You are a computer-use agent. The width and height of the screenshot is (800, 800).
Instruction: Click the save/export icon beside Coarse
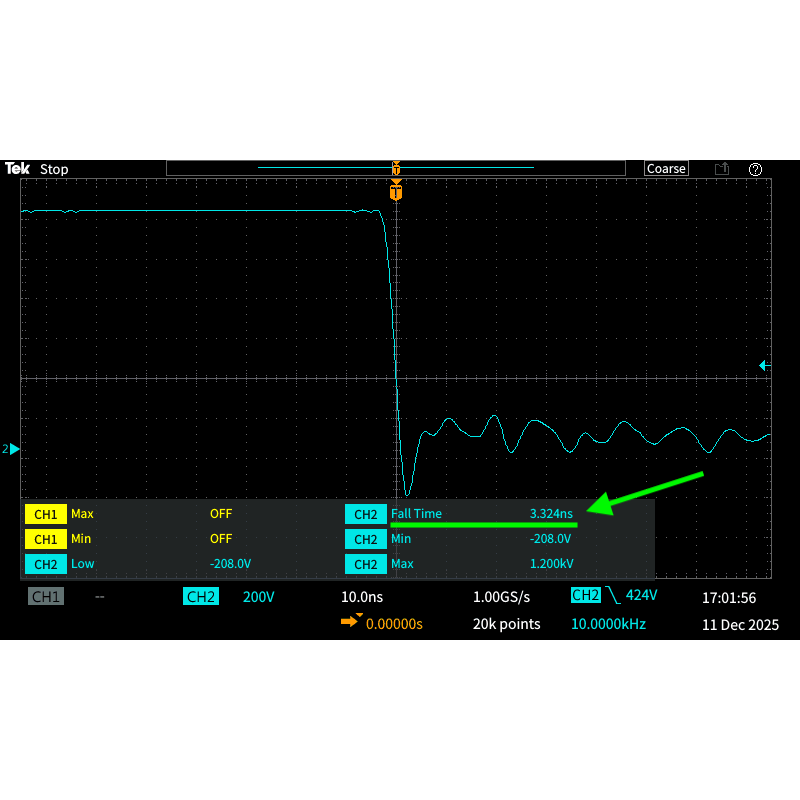tap(721, 169)
